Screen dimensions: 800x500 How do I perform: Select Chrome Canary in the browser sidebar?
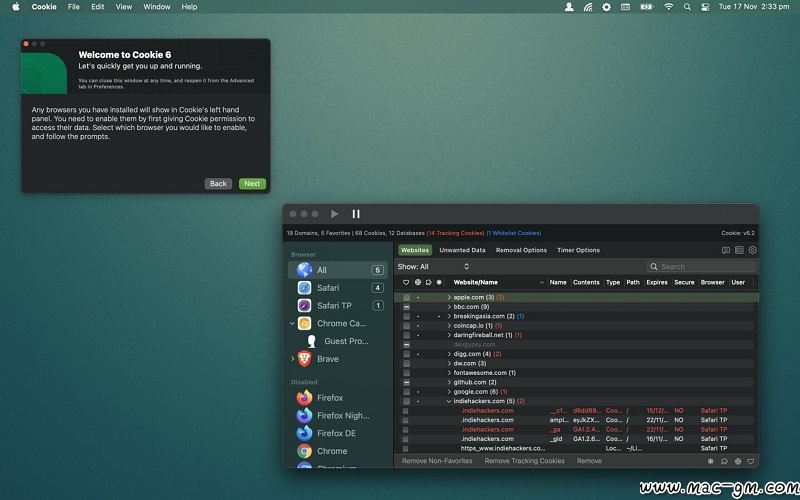pos(338,323)
